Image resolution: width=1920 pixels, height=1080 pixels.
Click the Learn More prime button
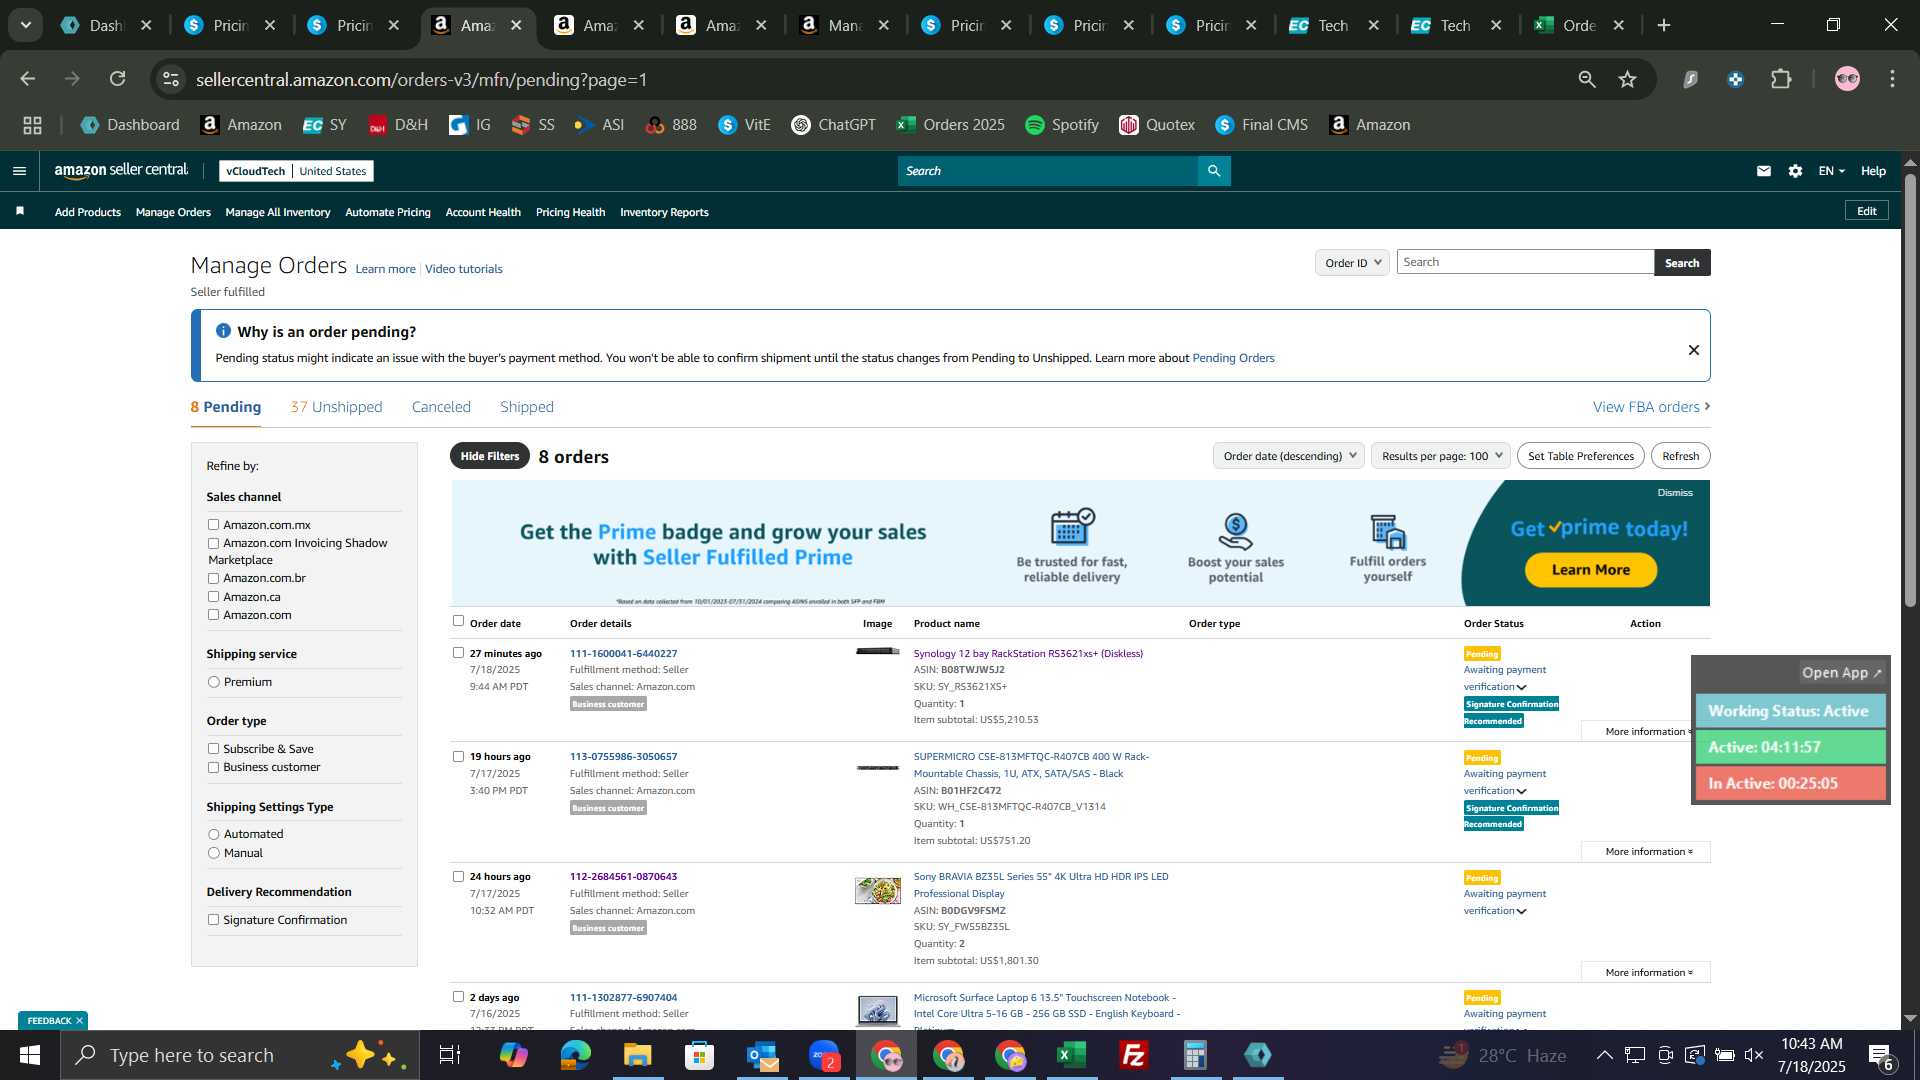1590,570
